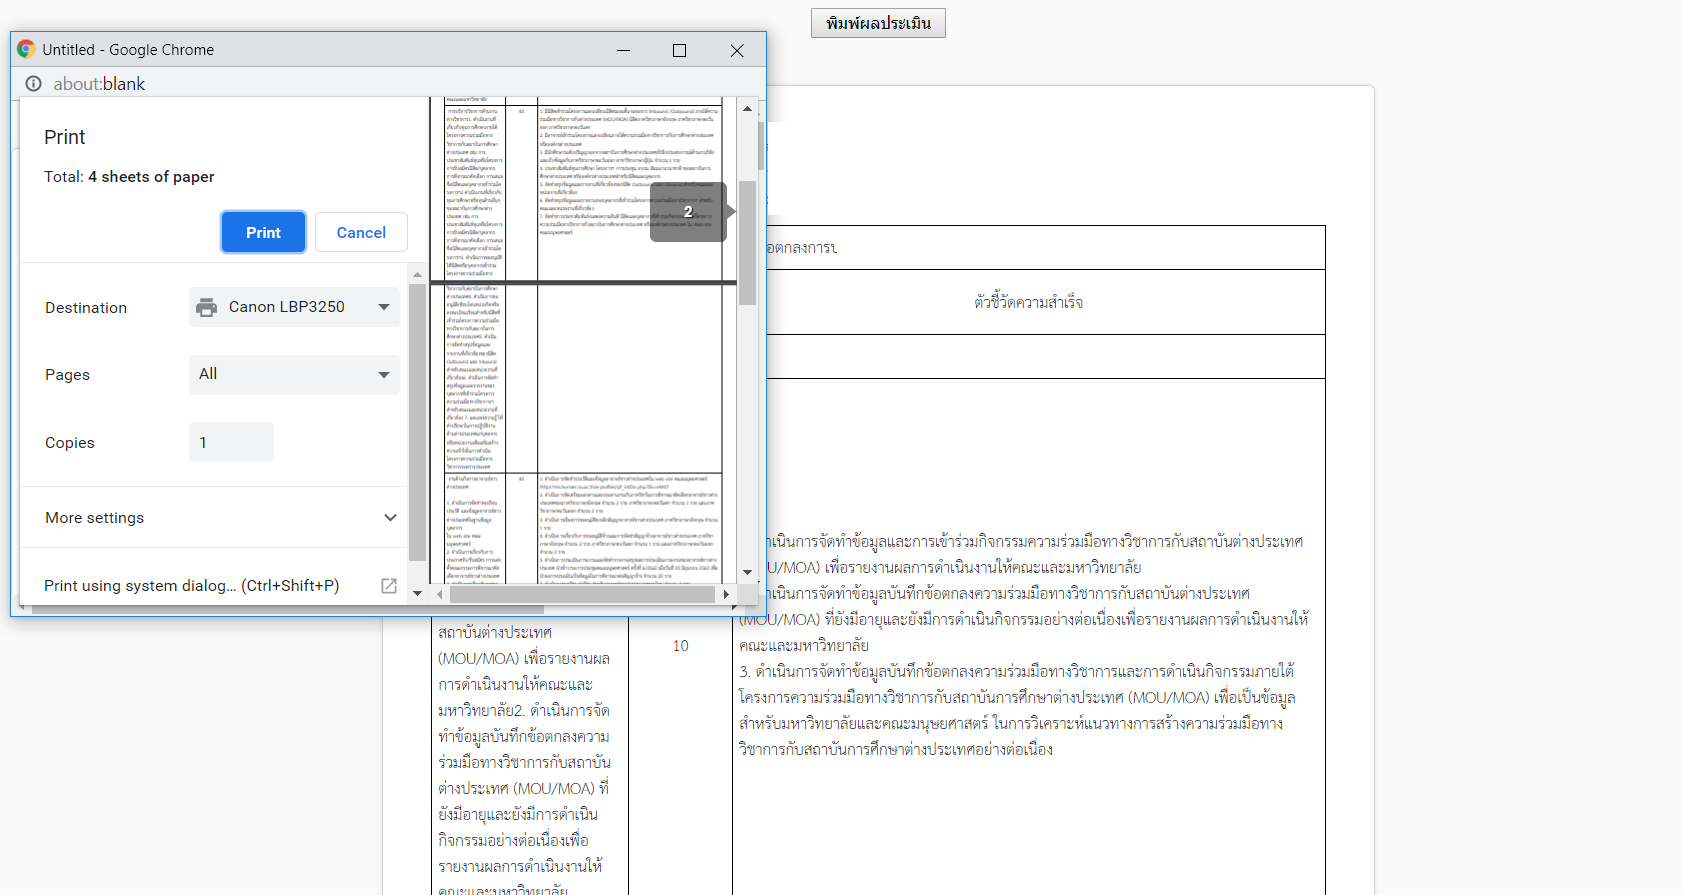Click the Chrome logo in title bar
1683x895 pixels.
click(26, 49)
